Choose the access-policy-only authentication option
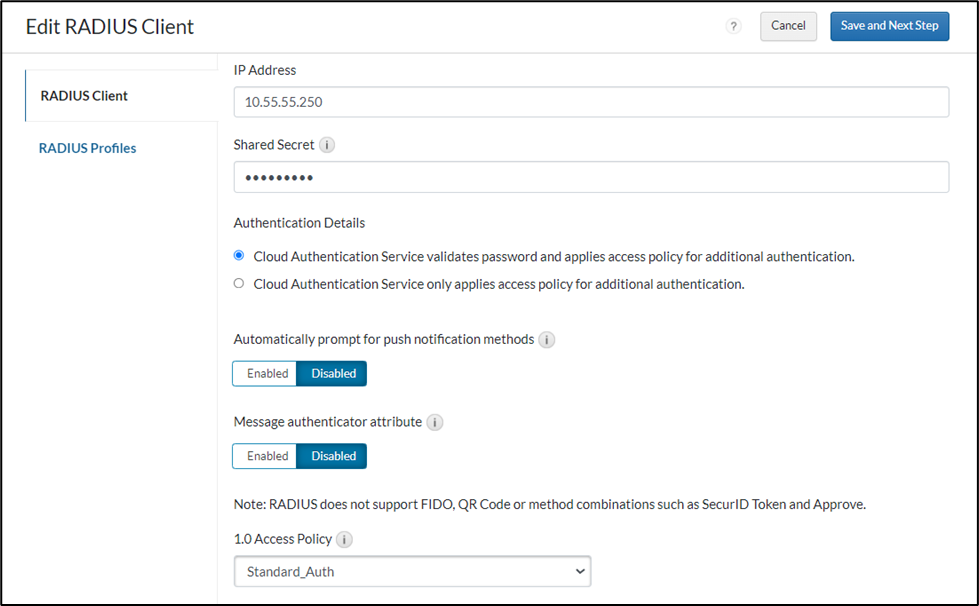The image size is (979, 606). coord(238,283)
